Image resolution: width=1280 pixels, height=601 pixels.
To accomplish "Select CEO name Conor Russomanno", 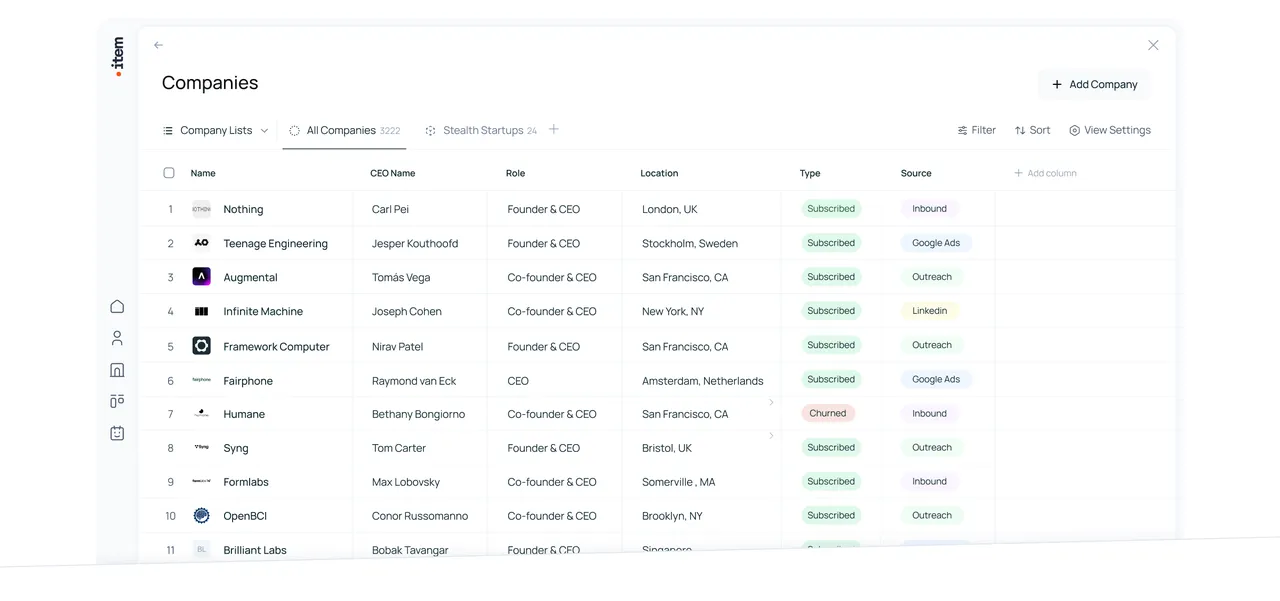I will pos(420,516).
